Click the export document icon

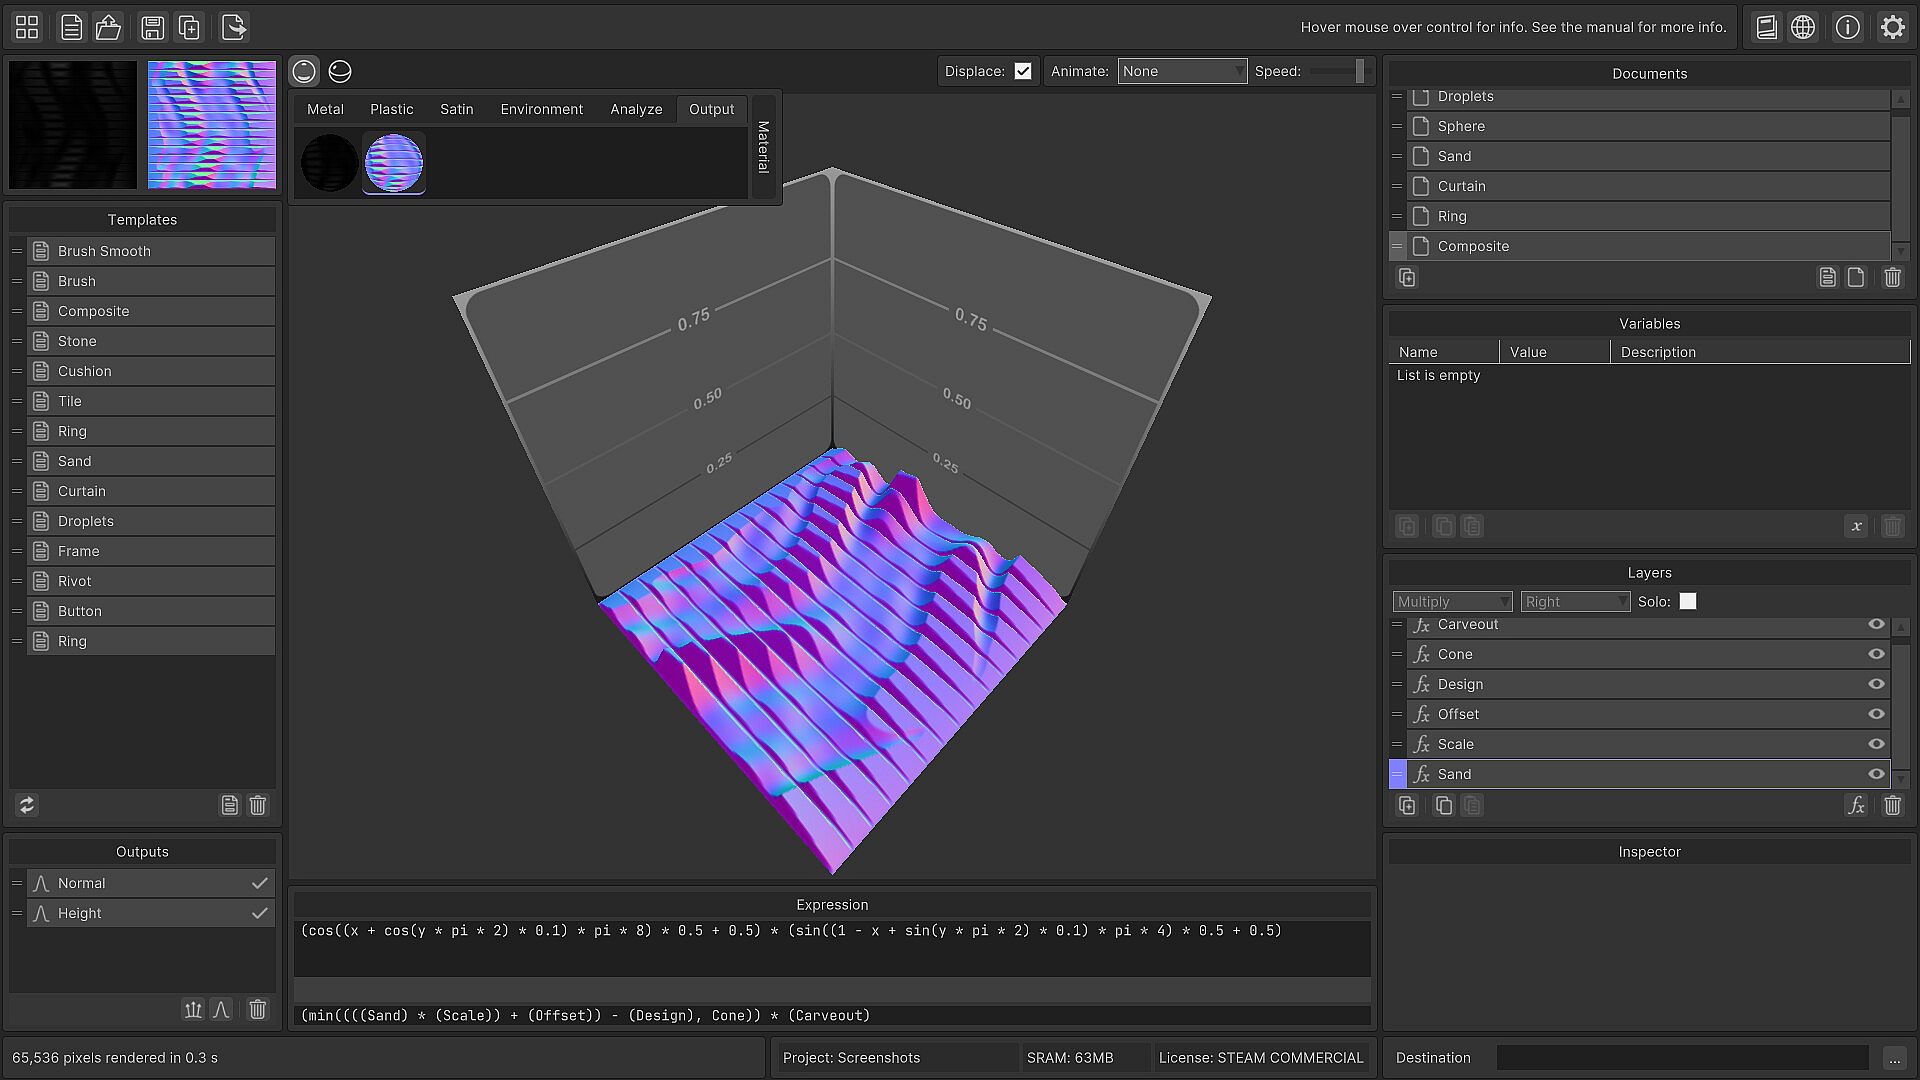pyautogui.click(x=233, y=27)
